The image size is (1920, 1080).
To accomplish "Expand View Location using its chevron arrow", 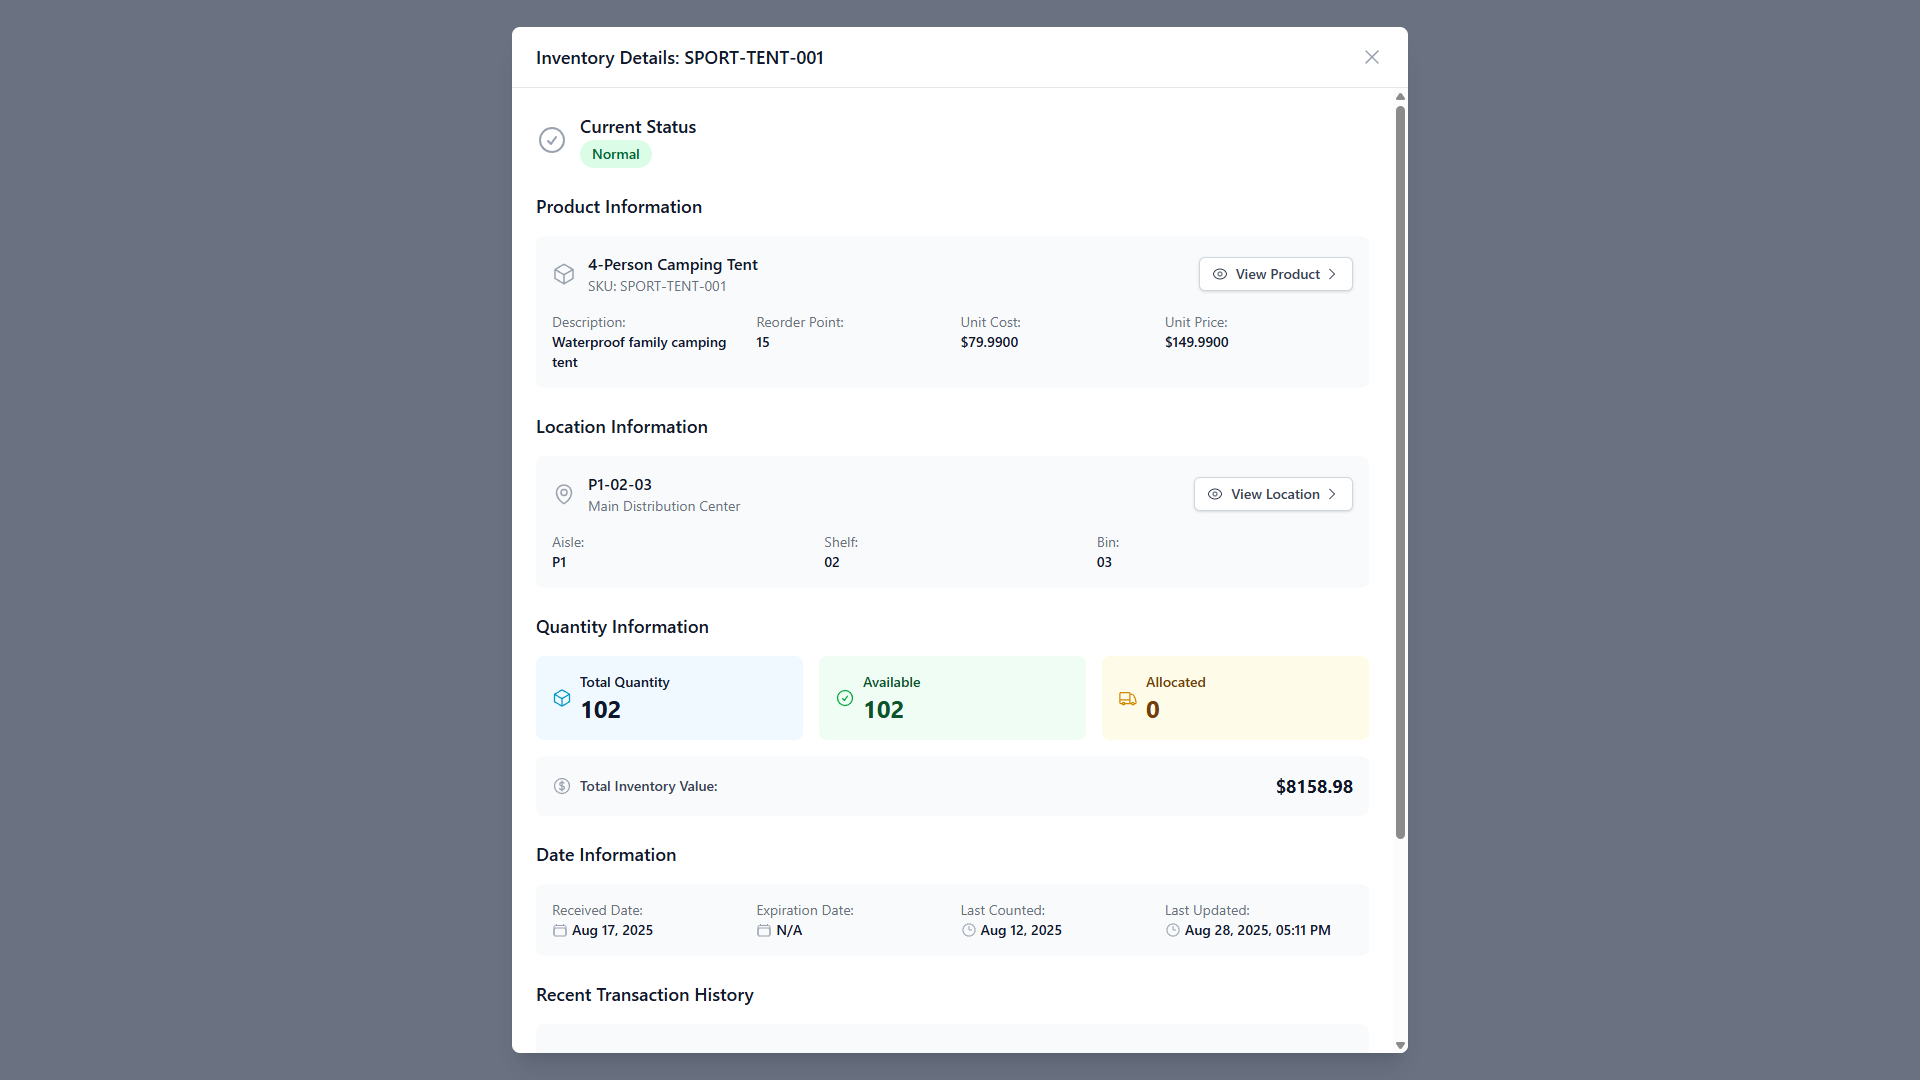I will point(1333,494).
